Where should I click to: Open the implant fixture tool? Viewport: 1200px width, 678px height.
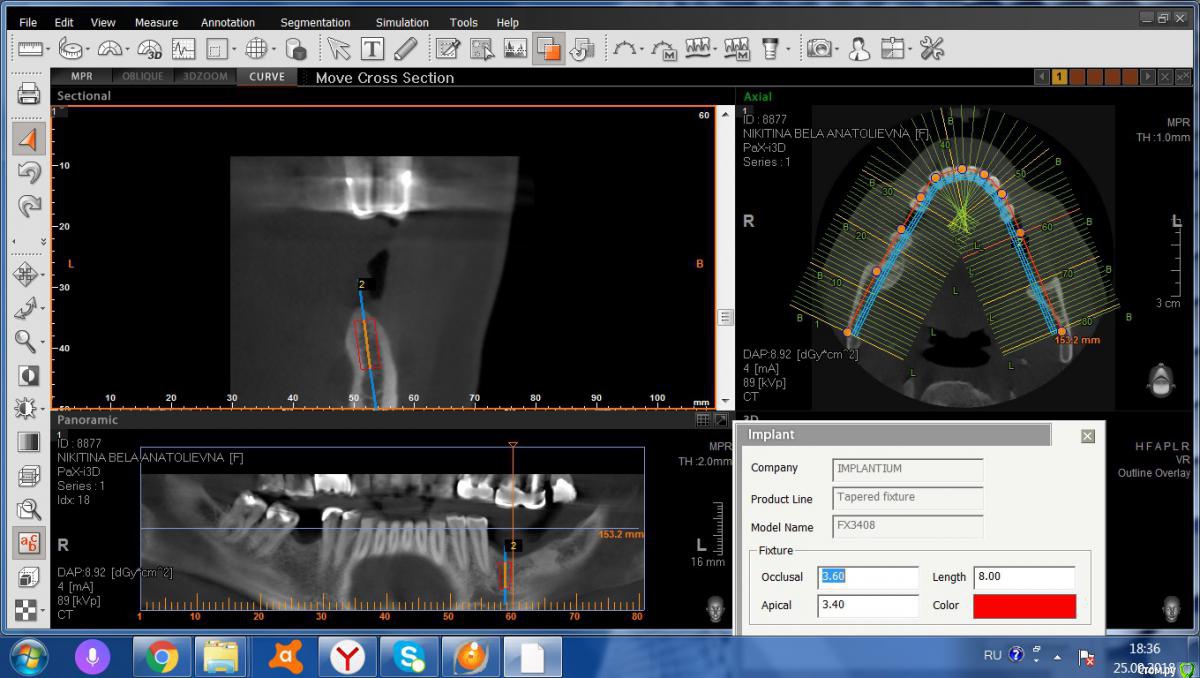point(770,48)
